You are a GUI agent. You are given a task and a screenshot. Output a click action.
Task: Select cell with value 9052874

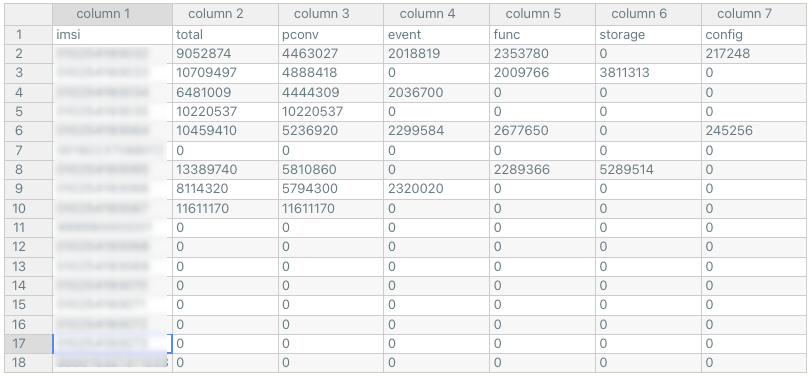pos(225,54)
